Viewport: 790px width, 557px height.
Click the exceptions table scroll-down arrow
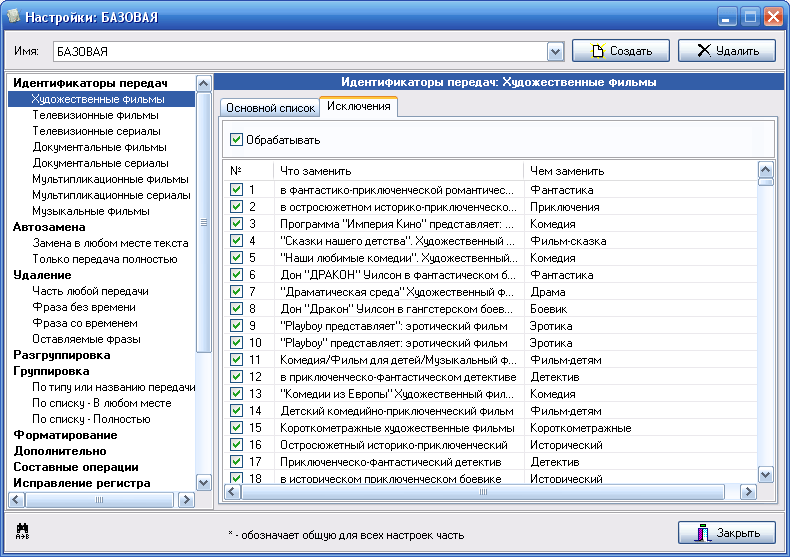click(765, 474)
